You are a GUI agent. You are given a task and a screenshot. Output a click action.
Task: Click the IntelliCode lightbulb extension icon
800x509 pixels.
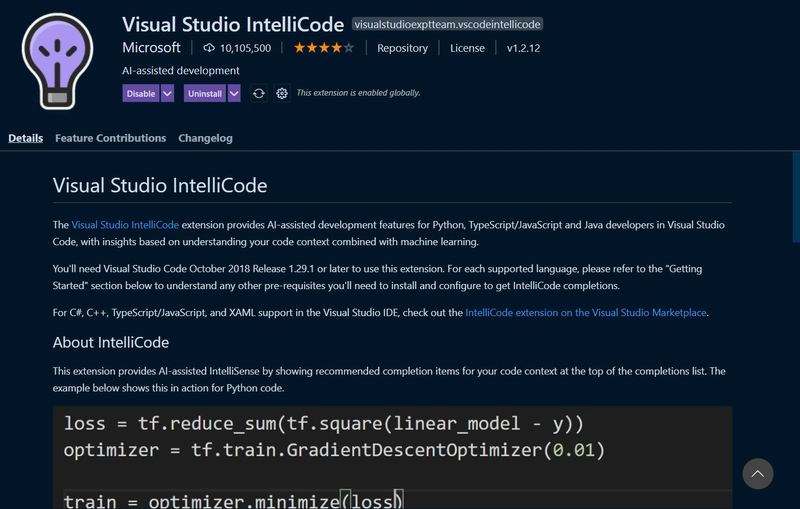point(57,61)
